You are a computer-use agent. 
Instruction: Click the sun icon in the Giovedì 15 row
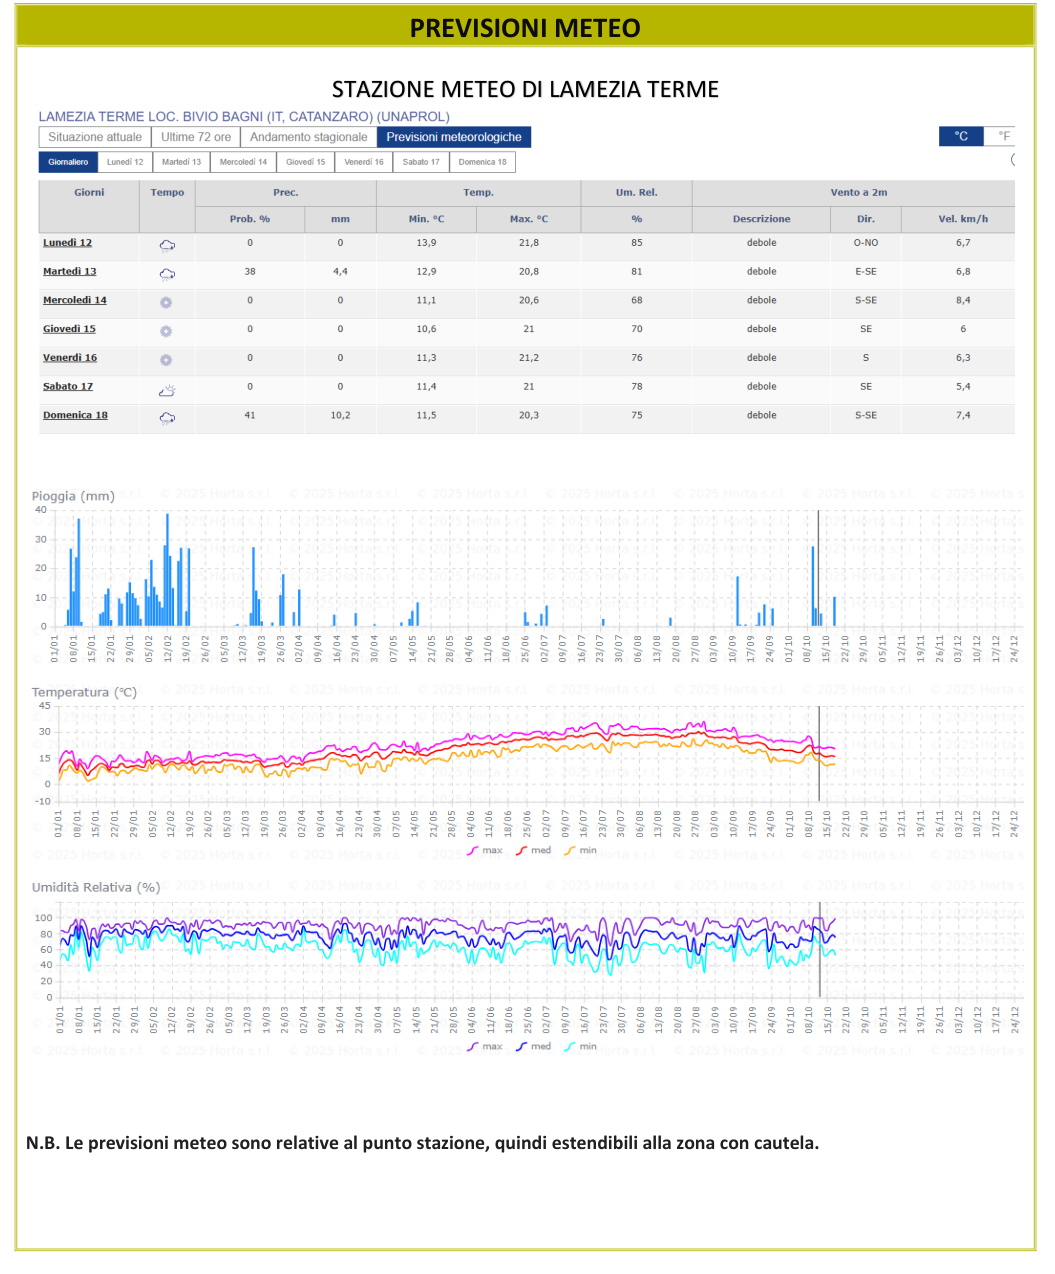(x=166, y=331)
